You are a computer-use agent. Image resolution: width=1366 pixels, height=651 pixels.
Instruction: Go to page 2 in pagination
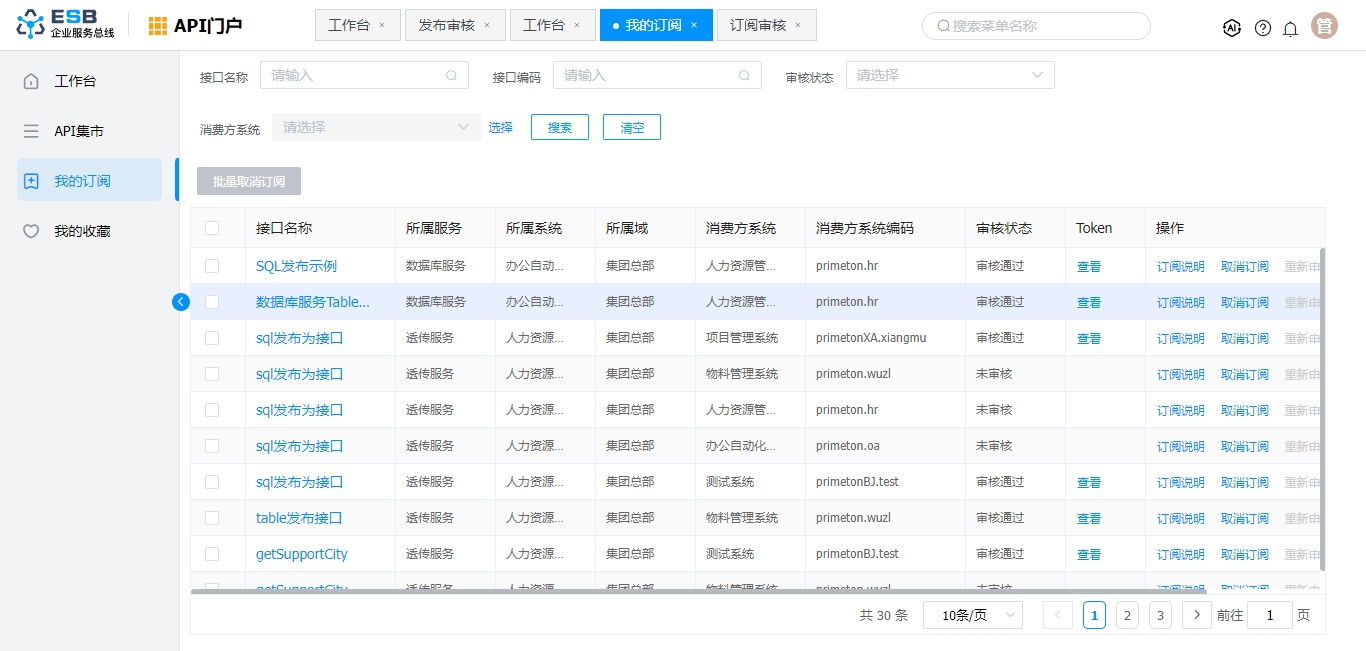click(x=1127, y=615)
